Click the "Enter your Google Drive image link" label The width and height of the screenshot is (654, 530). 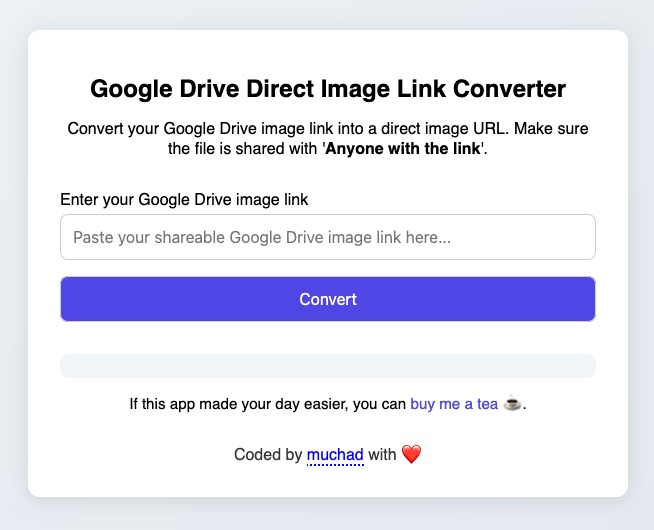pyautogui.click(x=184, y=199)
